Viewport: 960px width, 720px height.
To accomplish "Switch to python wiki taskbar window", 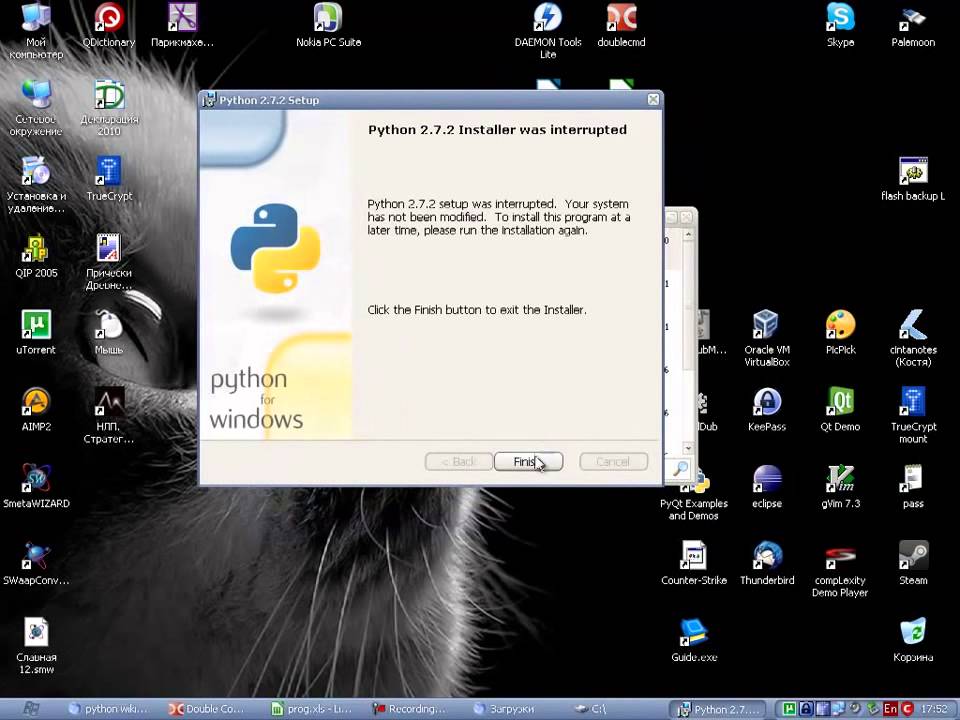I will click(x=110, y=709).
